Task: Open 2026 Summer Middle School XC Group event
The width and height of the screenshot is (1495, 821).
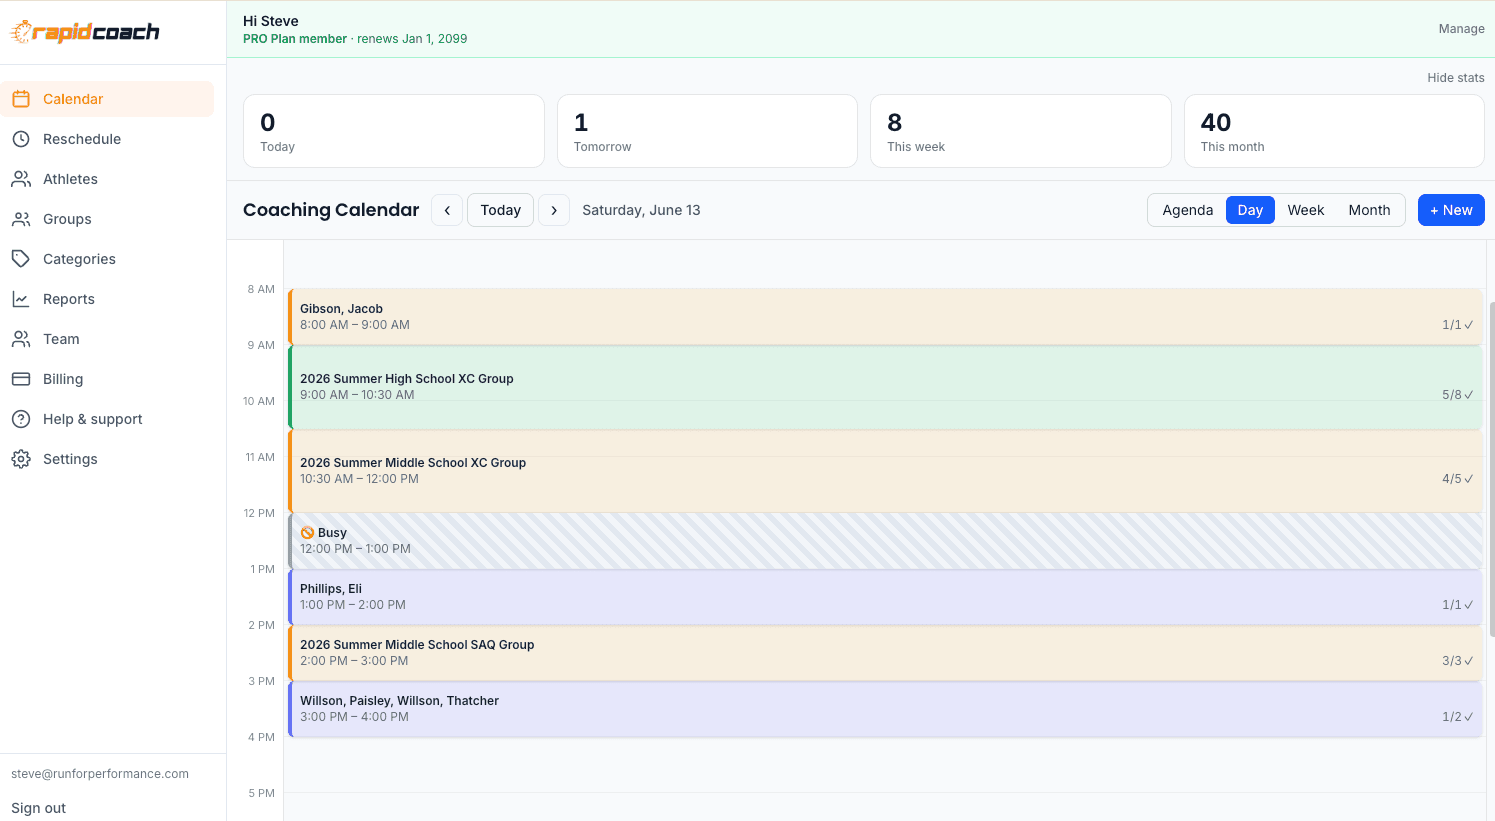Action: [885, 471]
